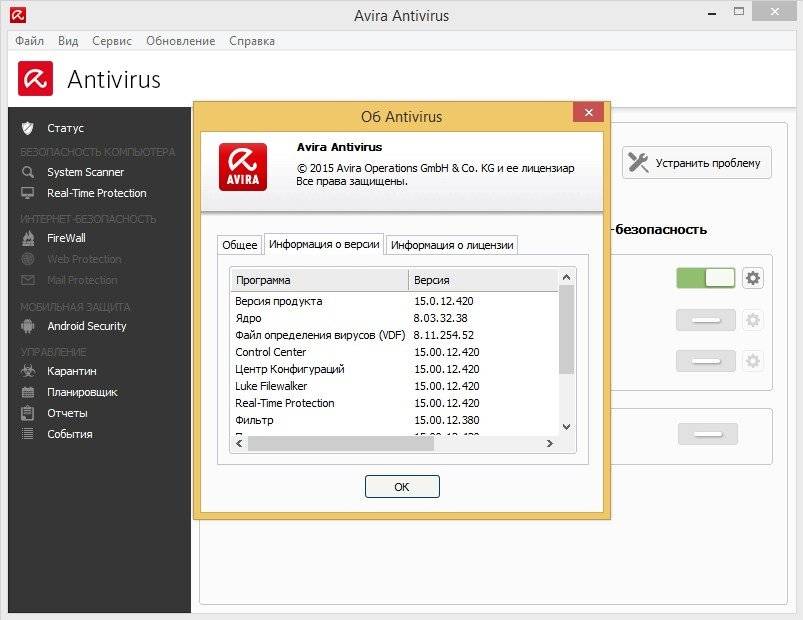
Task: Open FireWall in sidebar
Action: pyautogui.click(x=67, y=238)
